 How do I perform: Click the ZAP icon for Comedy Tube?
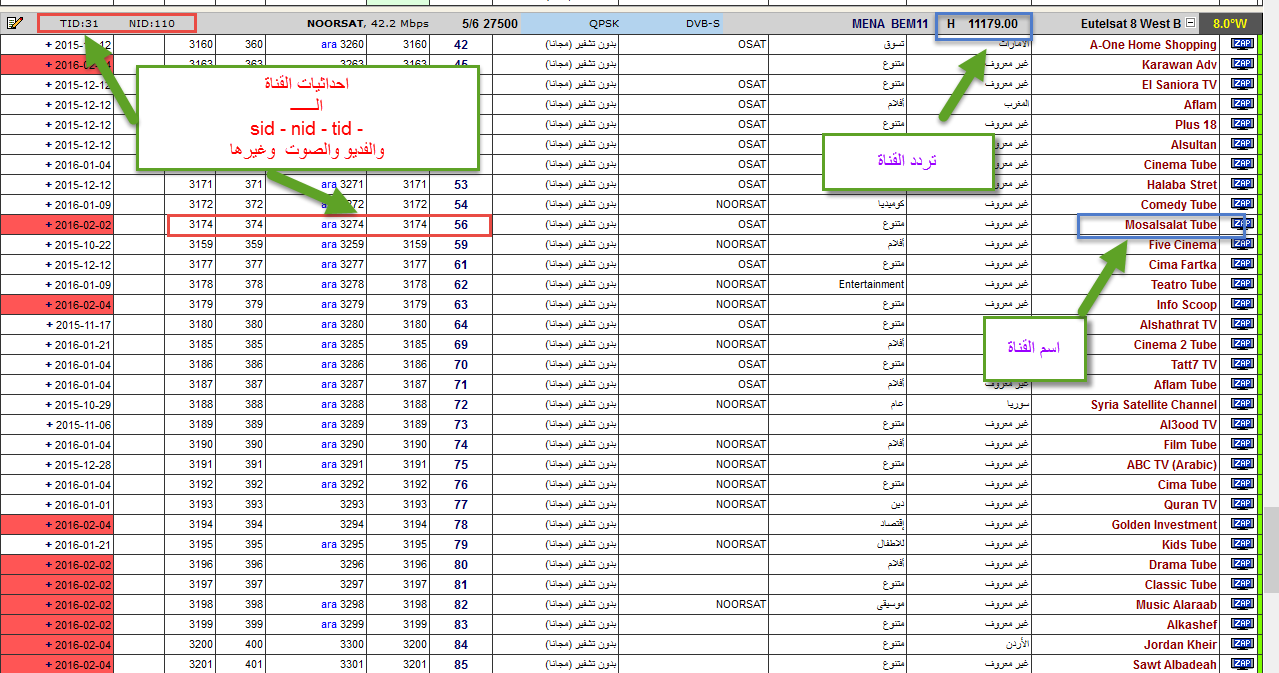1241,204
